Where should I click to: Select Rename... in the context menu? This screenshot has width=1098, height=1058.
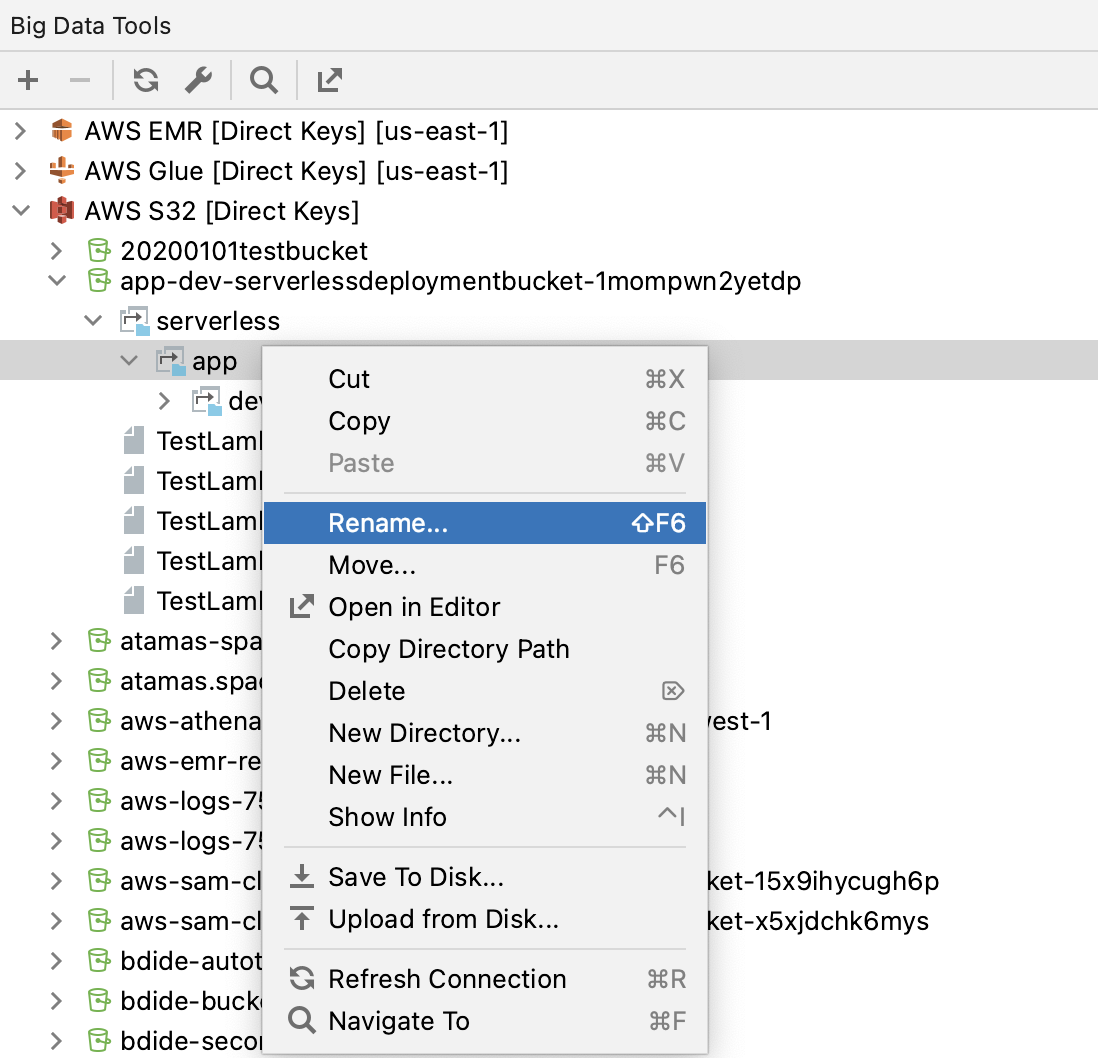pyautogui.click(x=485, y=523)
